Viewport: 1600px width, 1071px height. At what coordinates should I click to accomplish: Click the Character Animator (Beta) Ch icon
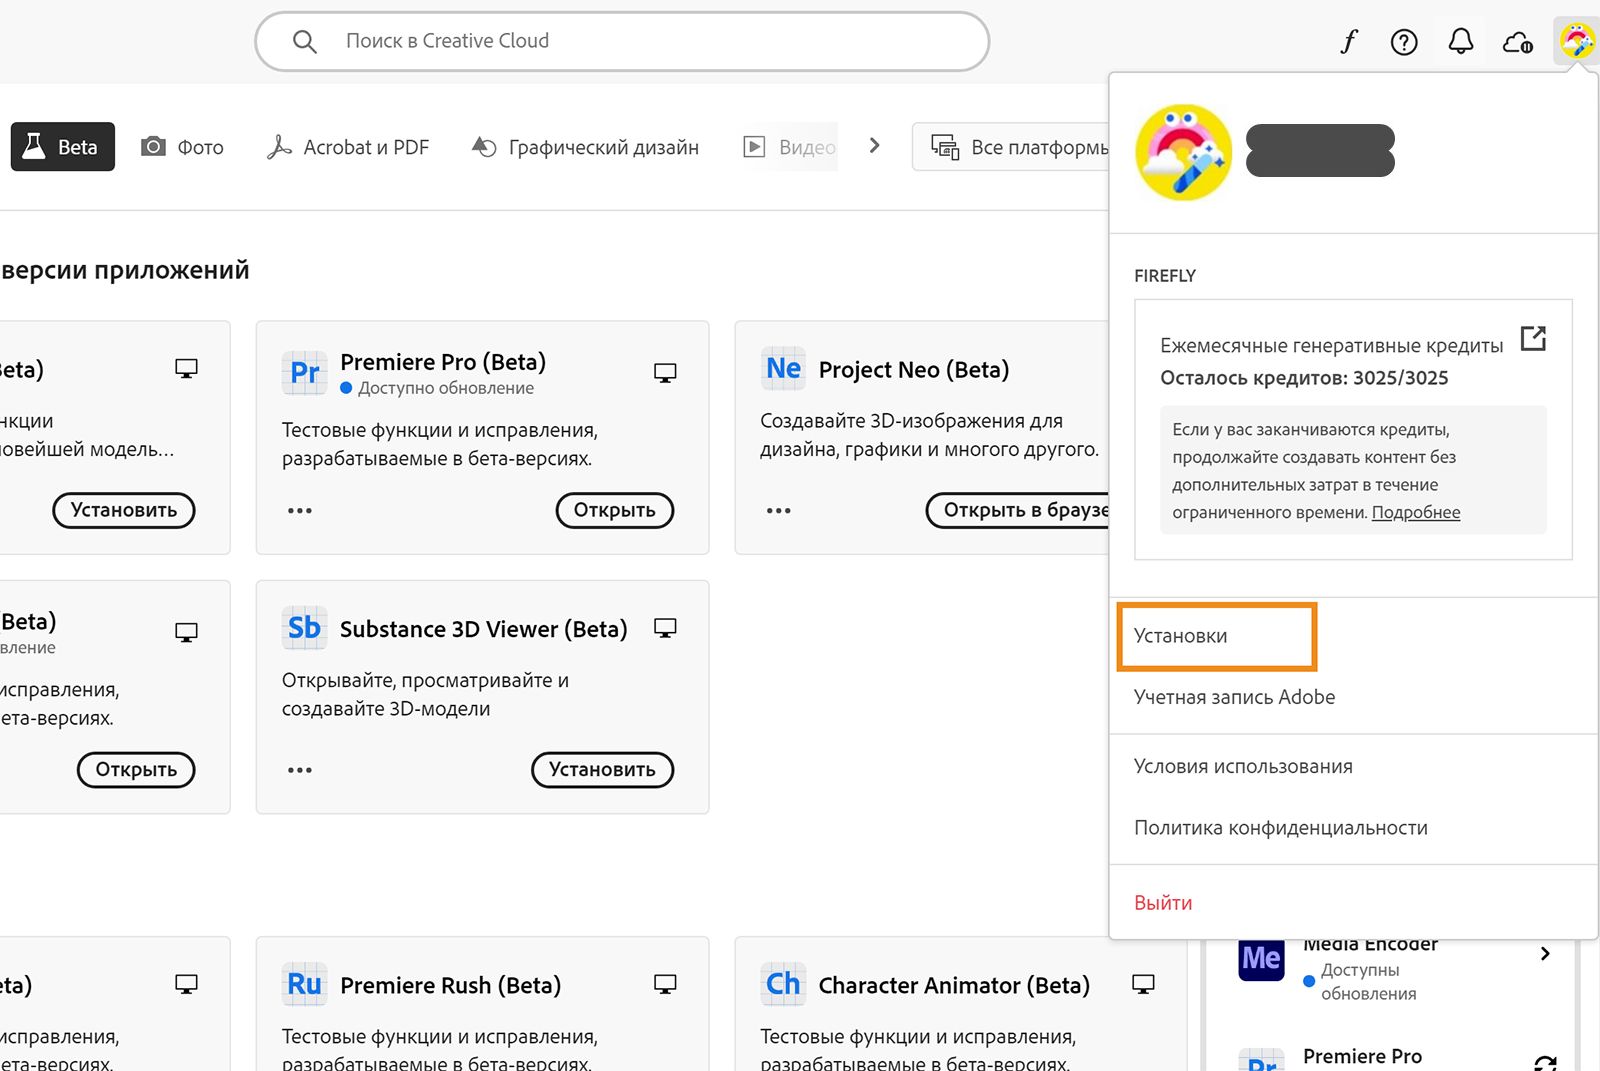tap(783, 985)
